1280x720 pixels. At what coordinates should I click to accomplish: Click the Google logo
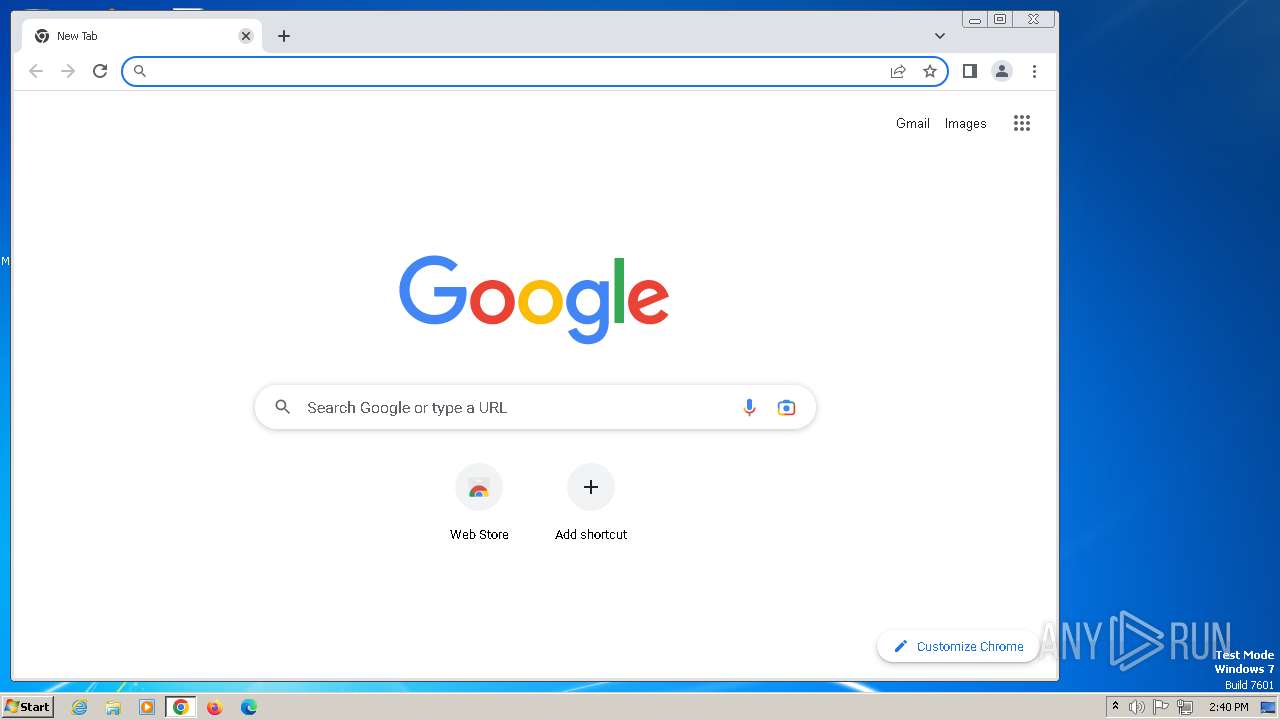[x=534, y=299]
